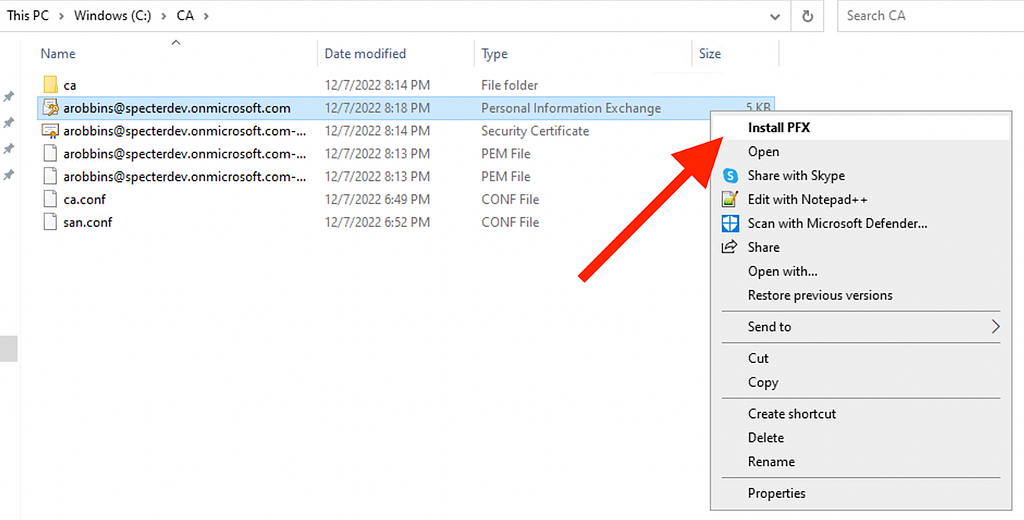Navigate to Windows (C:) in breadcrumb
The image size is (1024, 520).
point(112,16)
